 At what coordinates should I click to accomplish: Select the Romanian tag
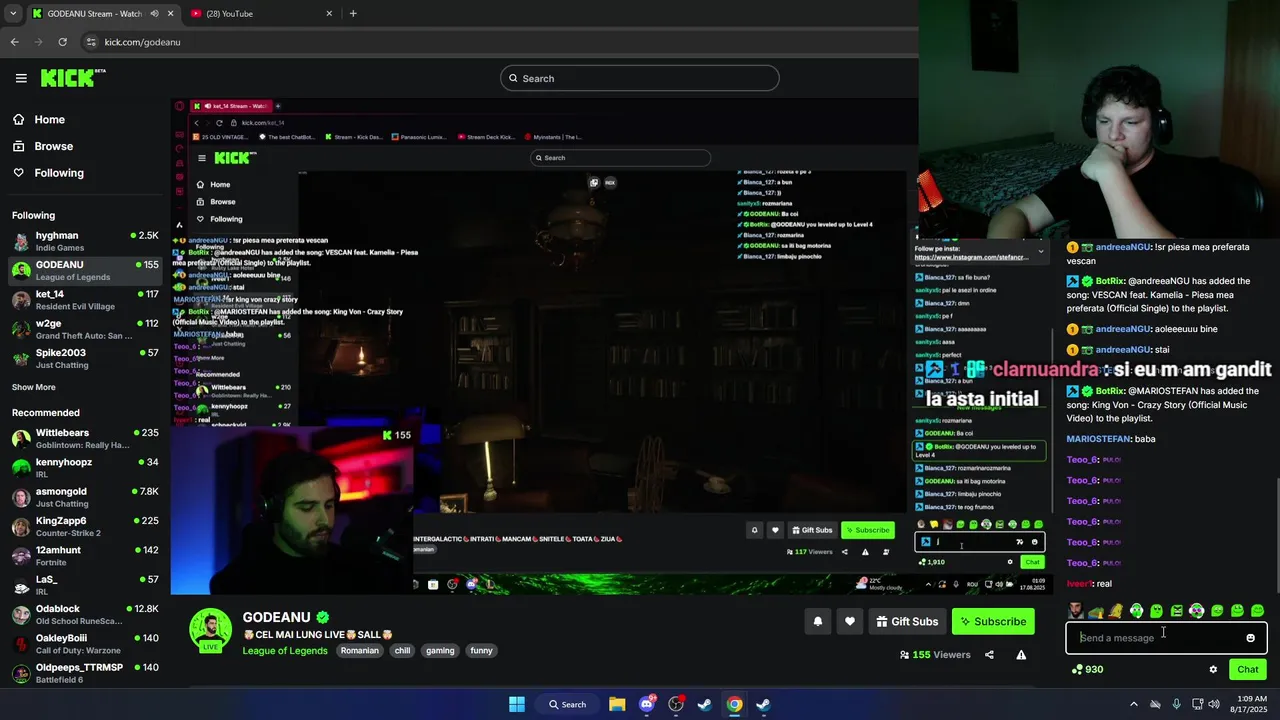coord(359,650)
